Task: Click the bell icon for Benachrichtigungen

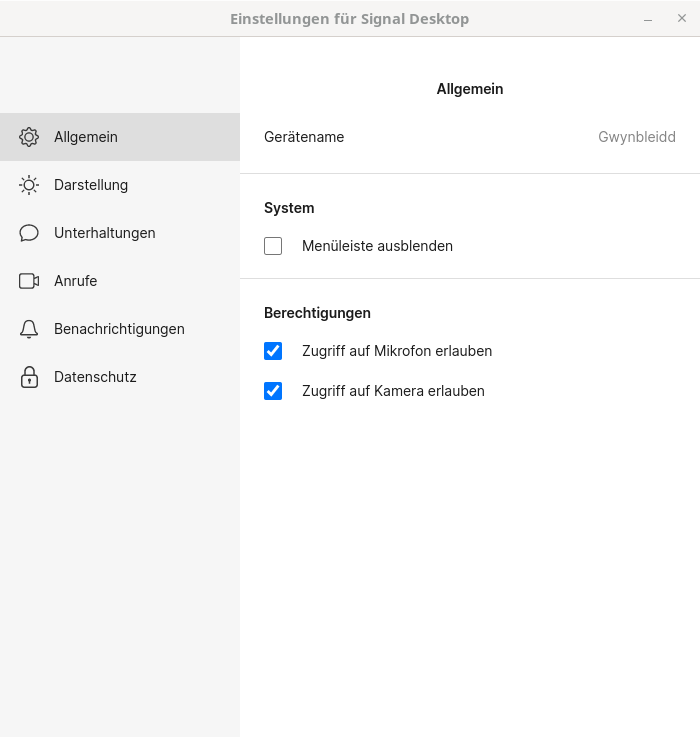Action: [29, 329]
